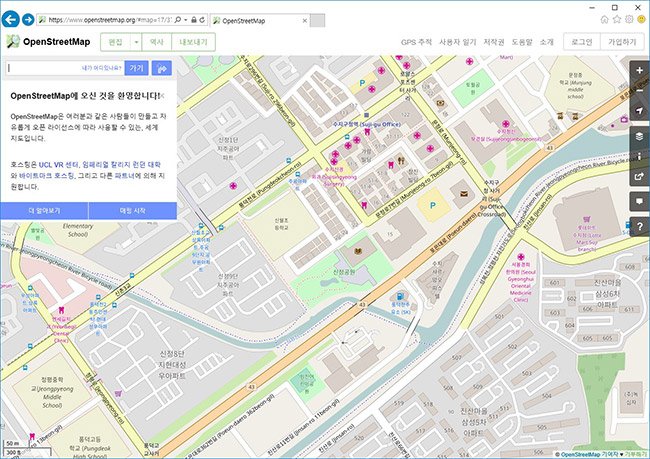This screenshot has height=459, width=650.
Task: Click the browser URL address field
Action: (109, 20)
